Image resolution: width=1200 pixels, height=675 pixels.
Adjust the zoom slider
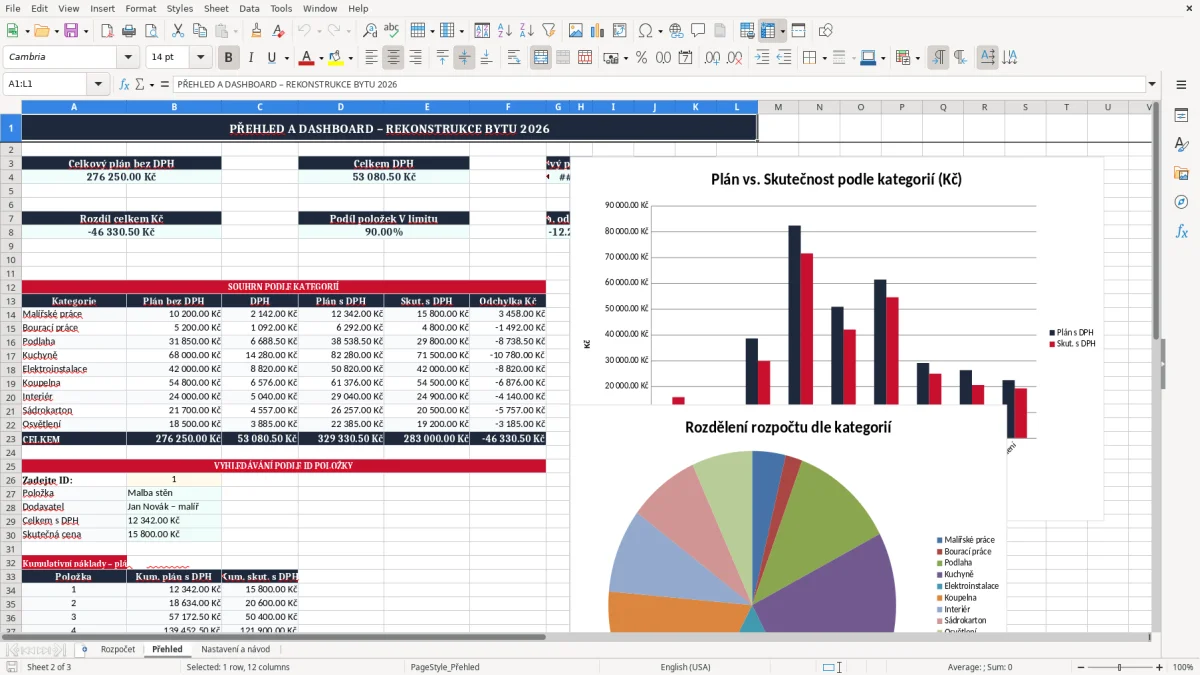click(1119, 667)
